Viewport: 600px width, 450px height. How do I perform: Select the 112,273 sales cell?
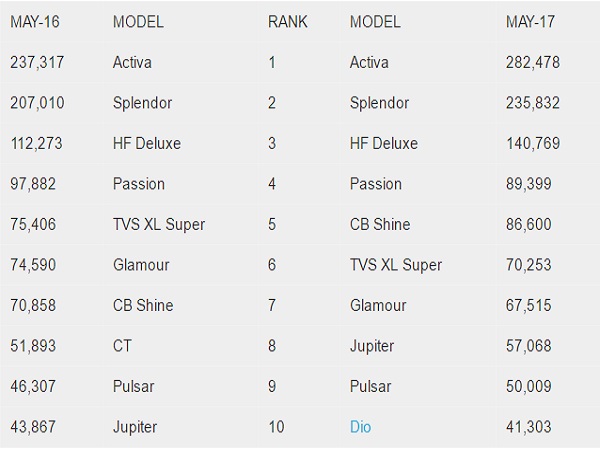37,143
